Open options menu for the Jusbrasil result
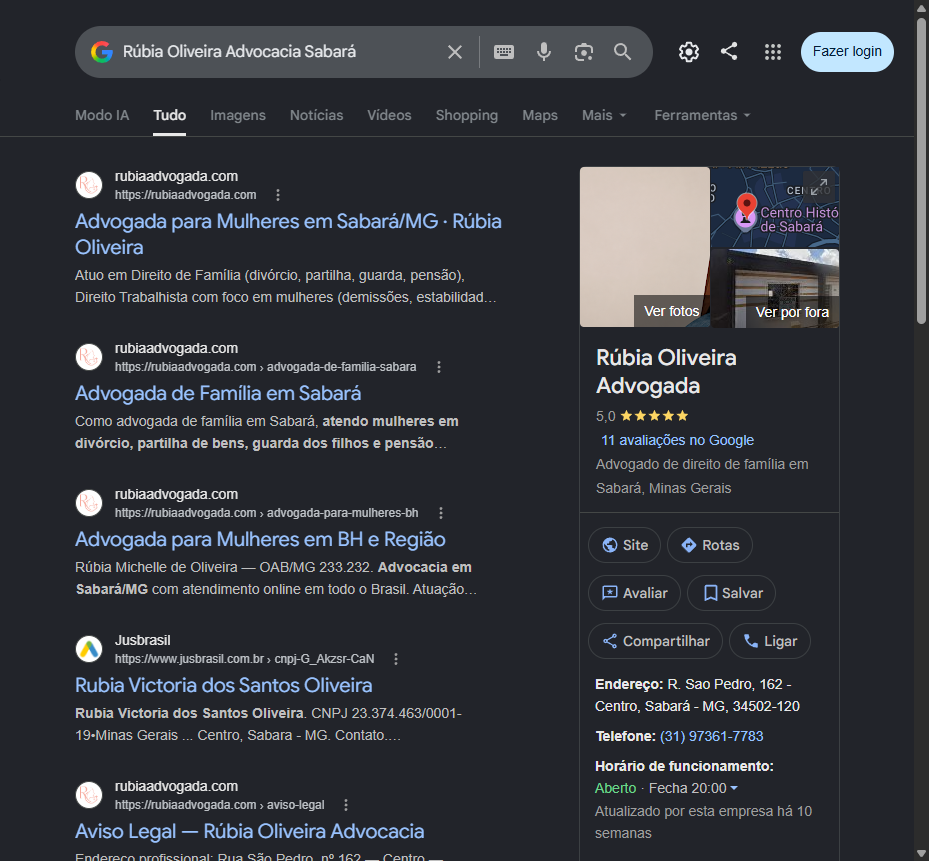This screenshot has height=861, width=929. point(396,659)
